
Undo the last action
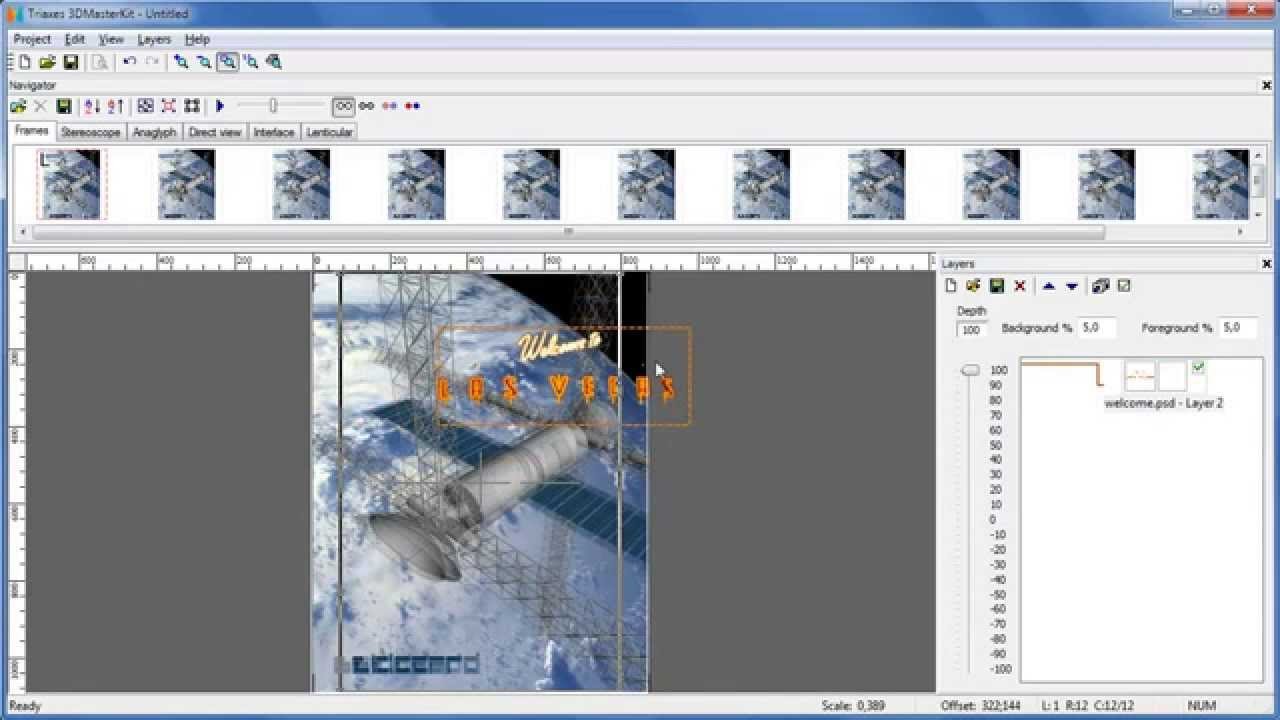129,62
